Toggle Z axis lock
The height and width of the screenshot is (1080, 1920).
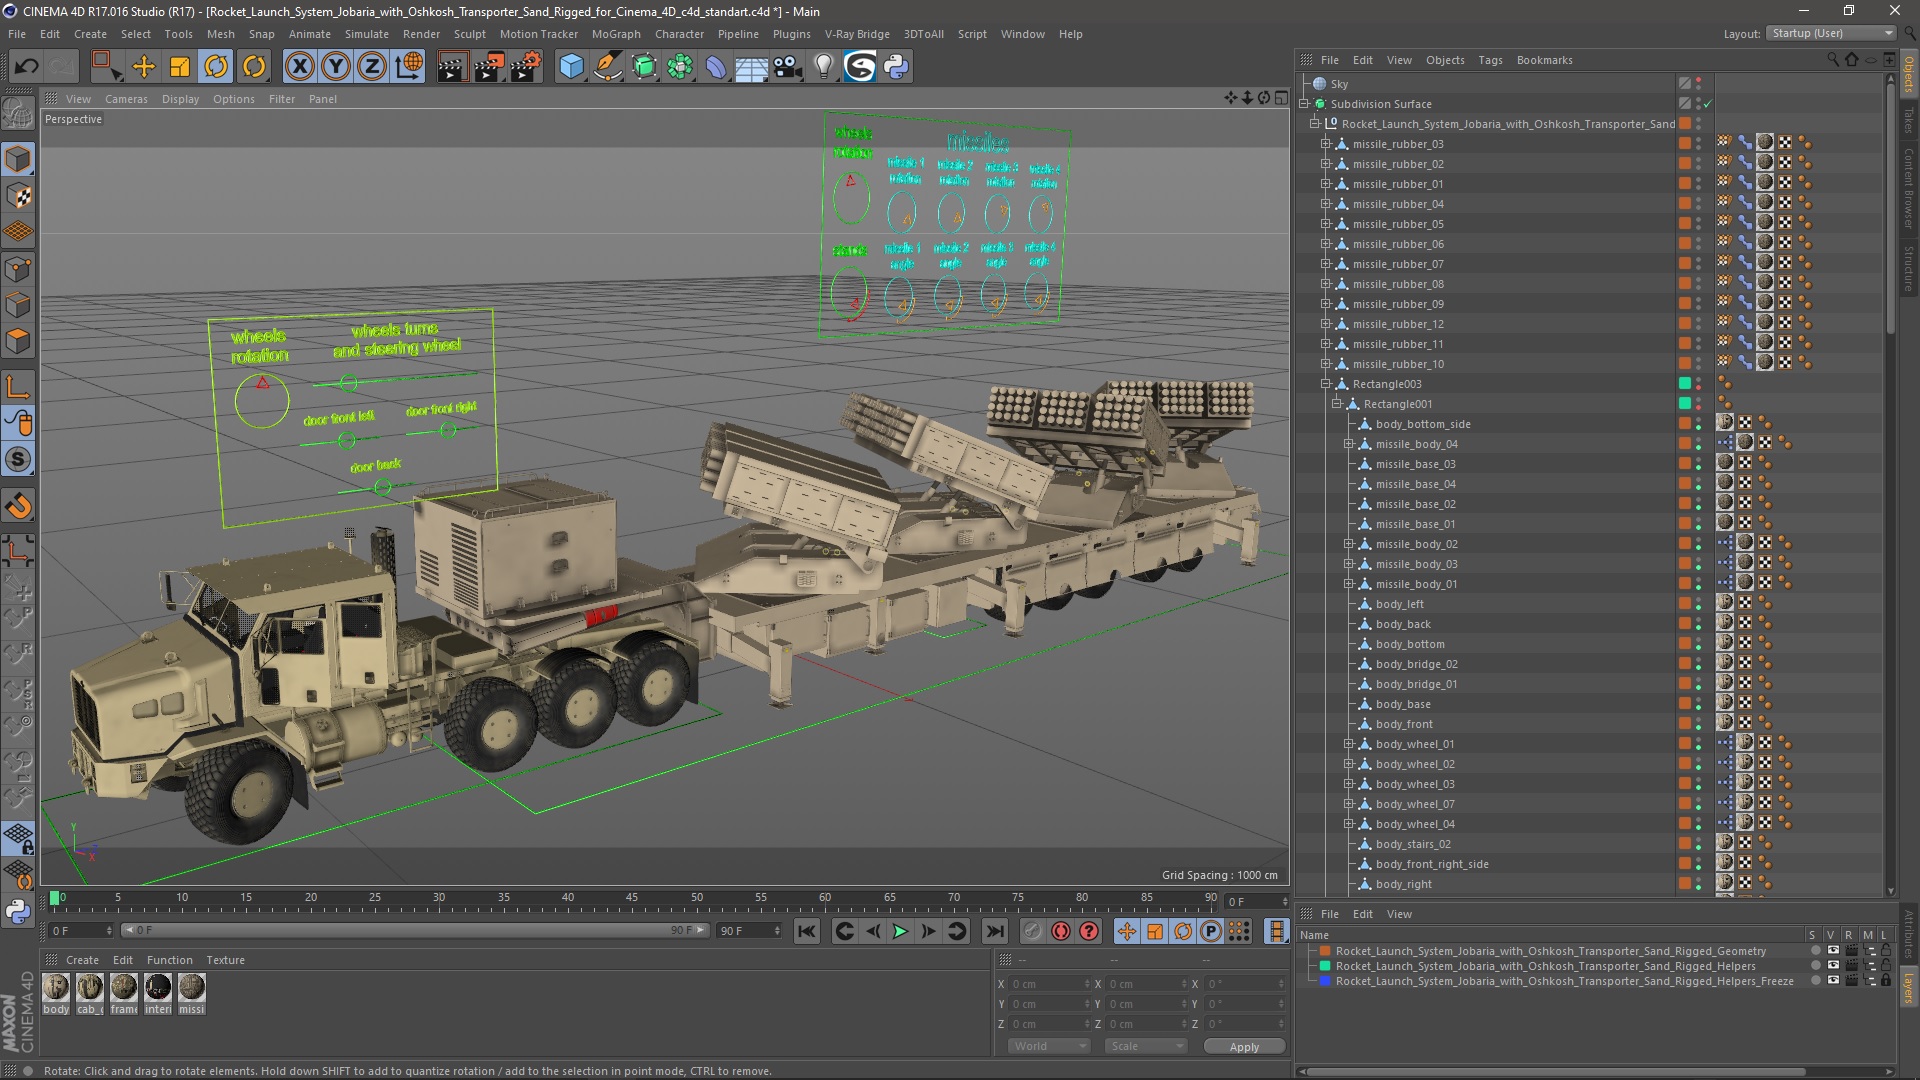click(x=372, y=67)
